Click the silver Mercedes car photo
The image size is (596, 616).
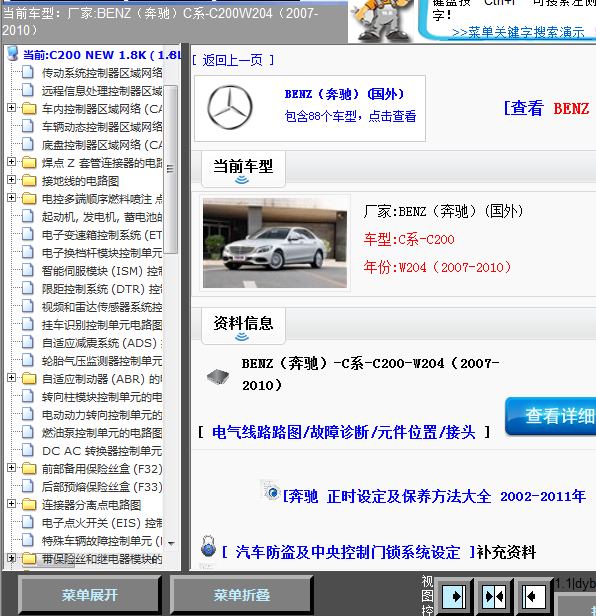(275, 243)
